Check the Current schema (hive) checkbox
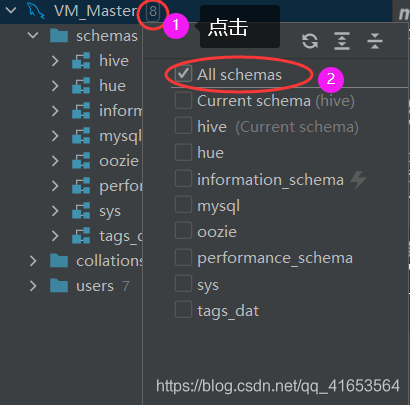 pyautogui.click(x=183, y=100)
